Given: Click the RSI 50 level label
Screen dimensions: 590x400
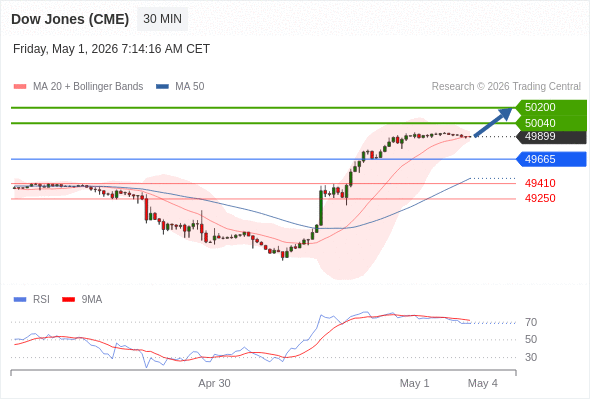Looking at the screenshot, I should [531, 339].
